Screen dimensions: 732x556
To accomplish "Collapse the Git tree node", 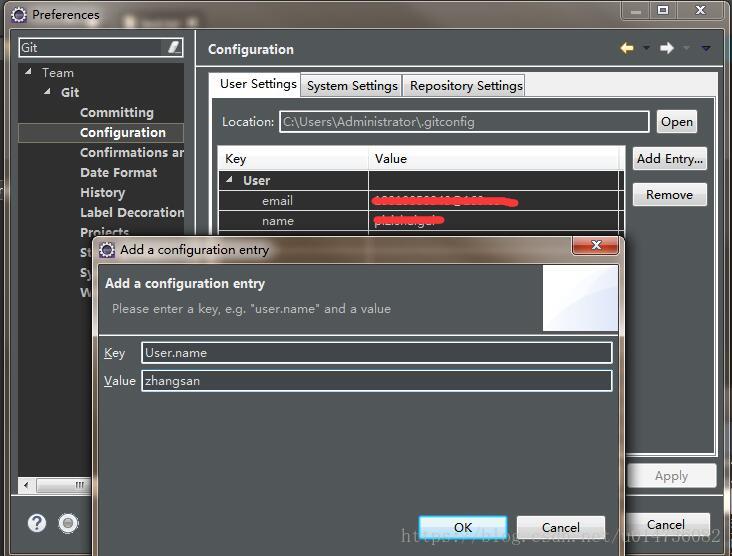I will tap(48, 91).
